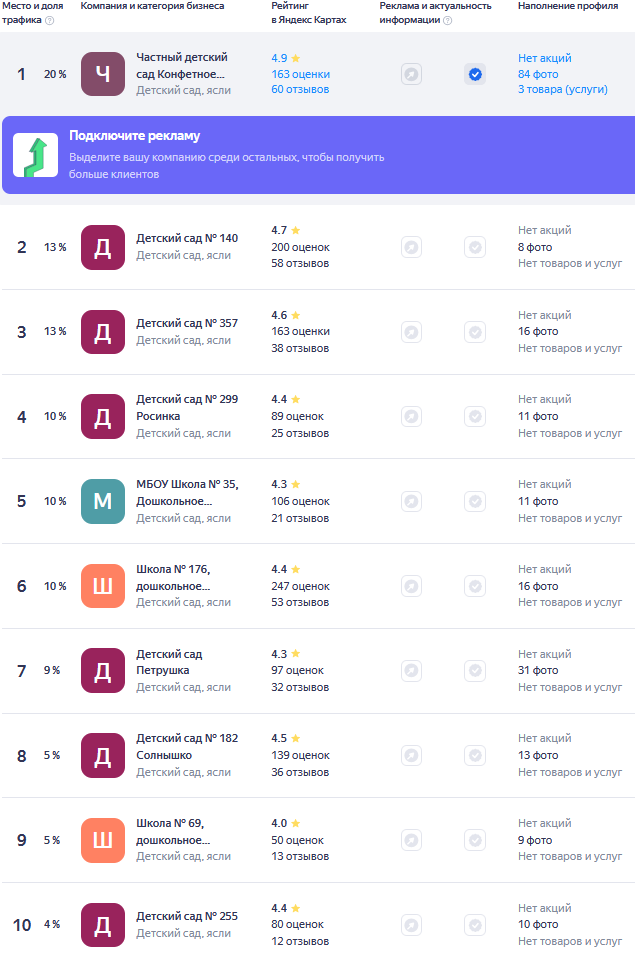Click the blue verified checkmark for Конфетное kindergarten
Viewport: 635px width, 960px height.
pyautogui.click(x=475, y=75)
